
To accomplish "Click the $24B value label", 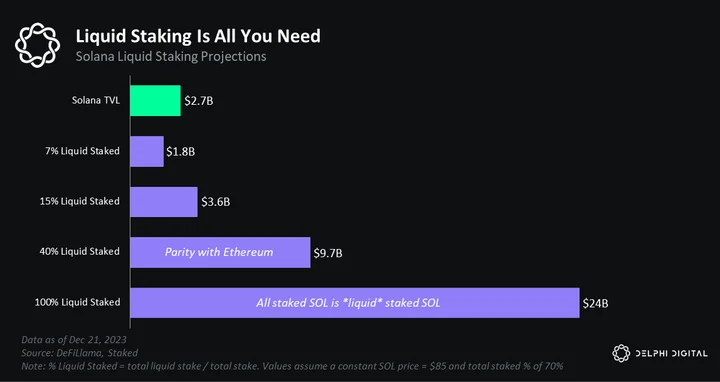I will coord(596,303).
